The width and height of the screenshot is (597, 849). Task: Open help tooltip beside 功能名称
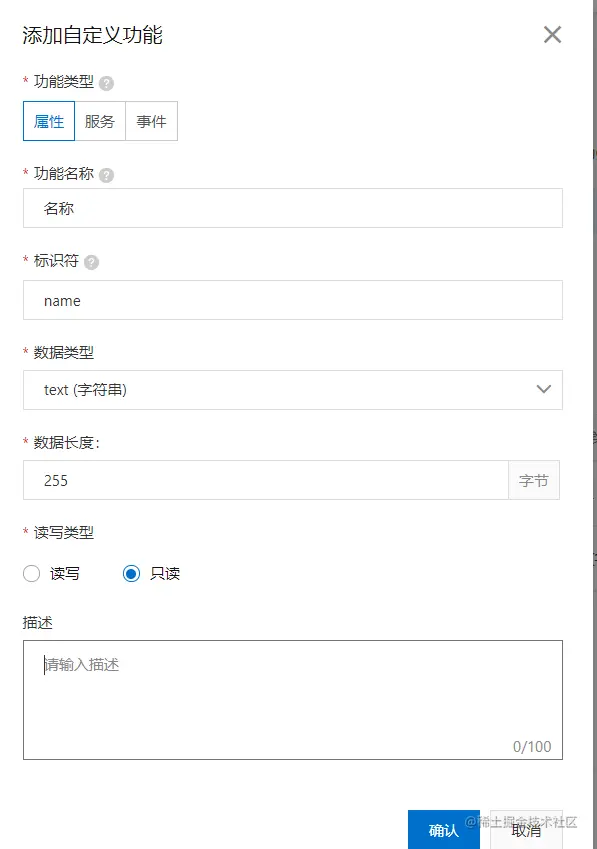click(107, 175)
